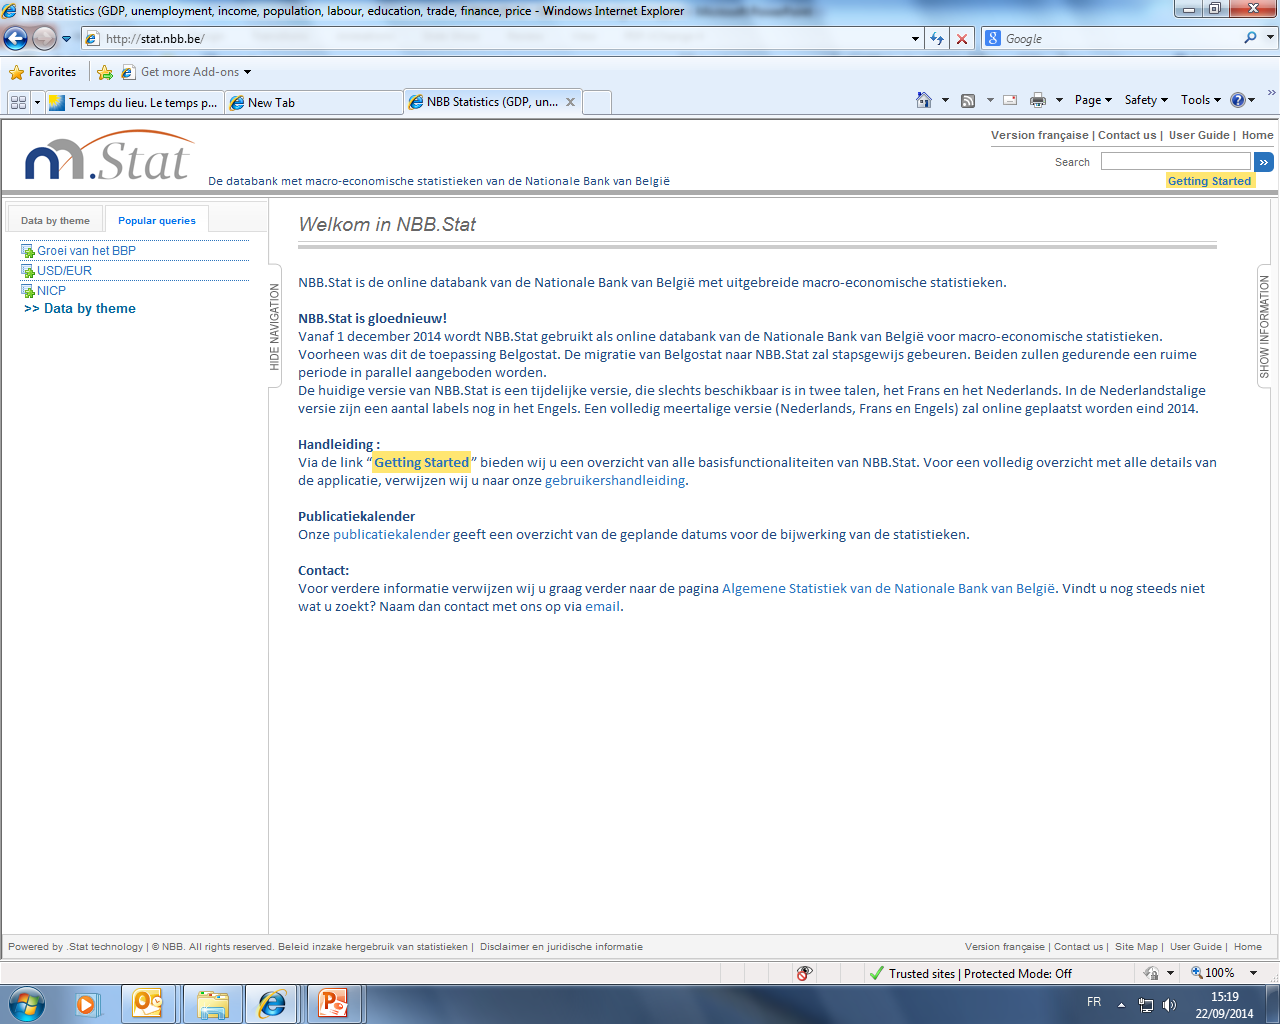Click the RSS feeds icon
The image size is (1280, 1024).
968,100
